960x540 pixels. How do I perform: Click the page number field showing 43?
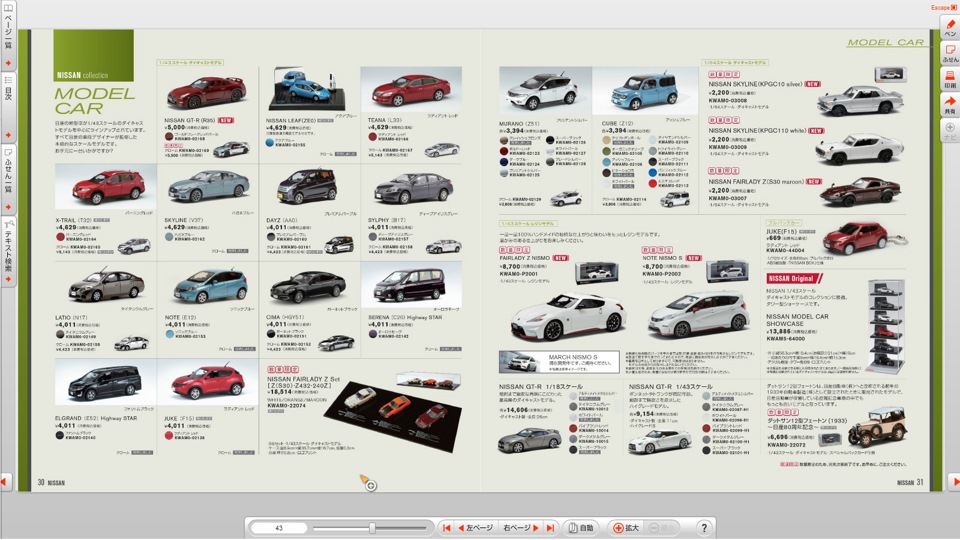click(x=279, y=528)
